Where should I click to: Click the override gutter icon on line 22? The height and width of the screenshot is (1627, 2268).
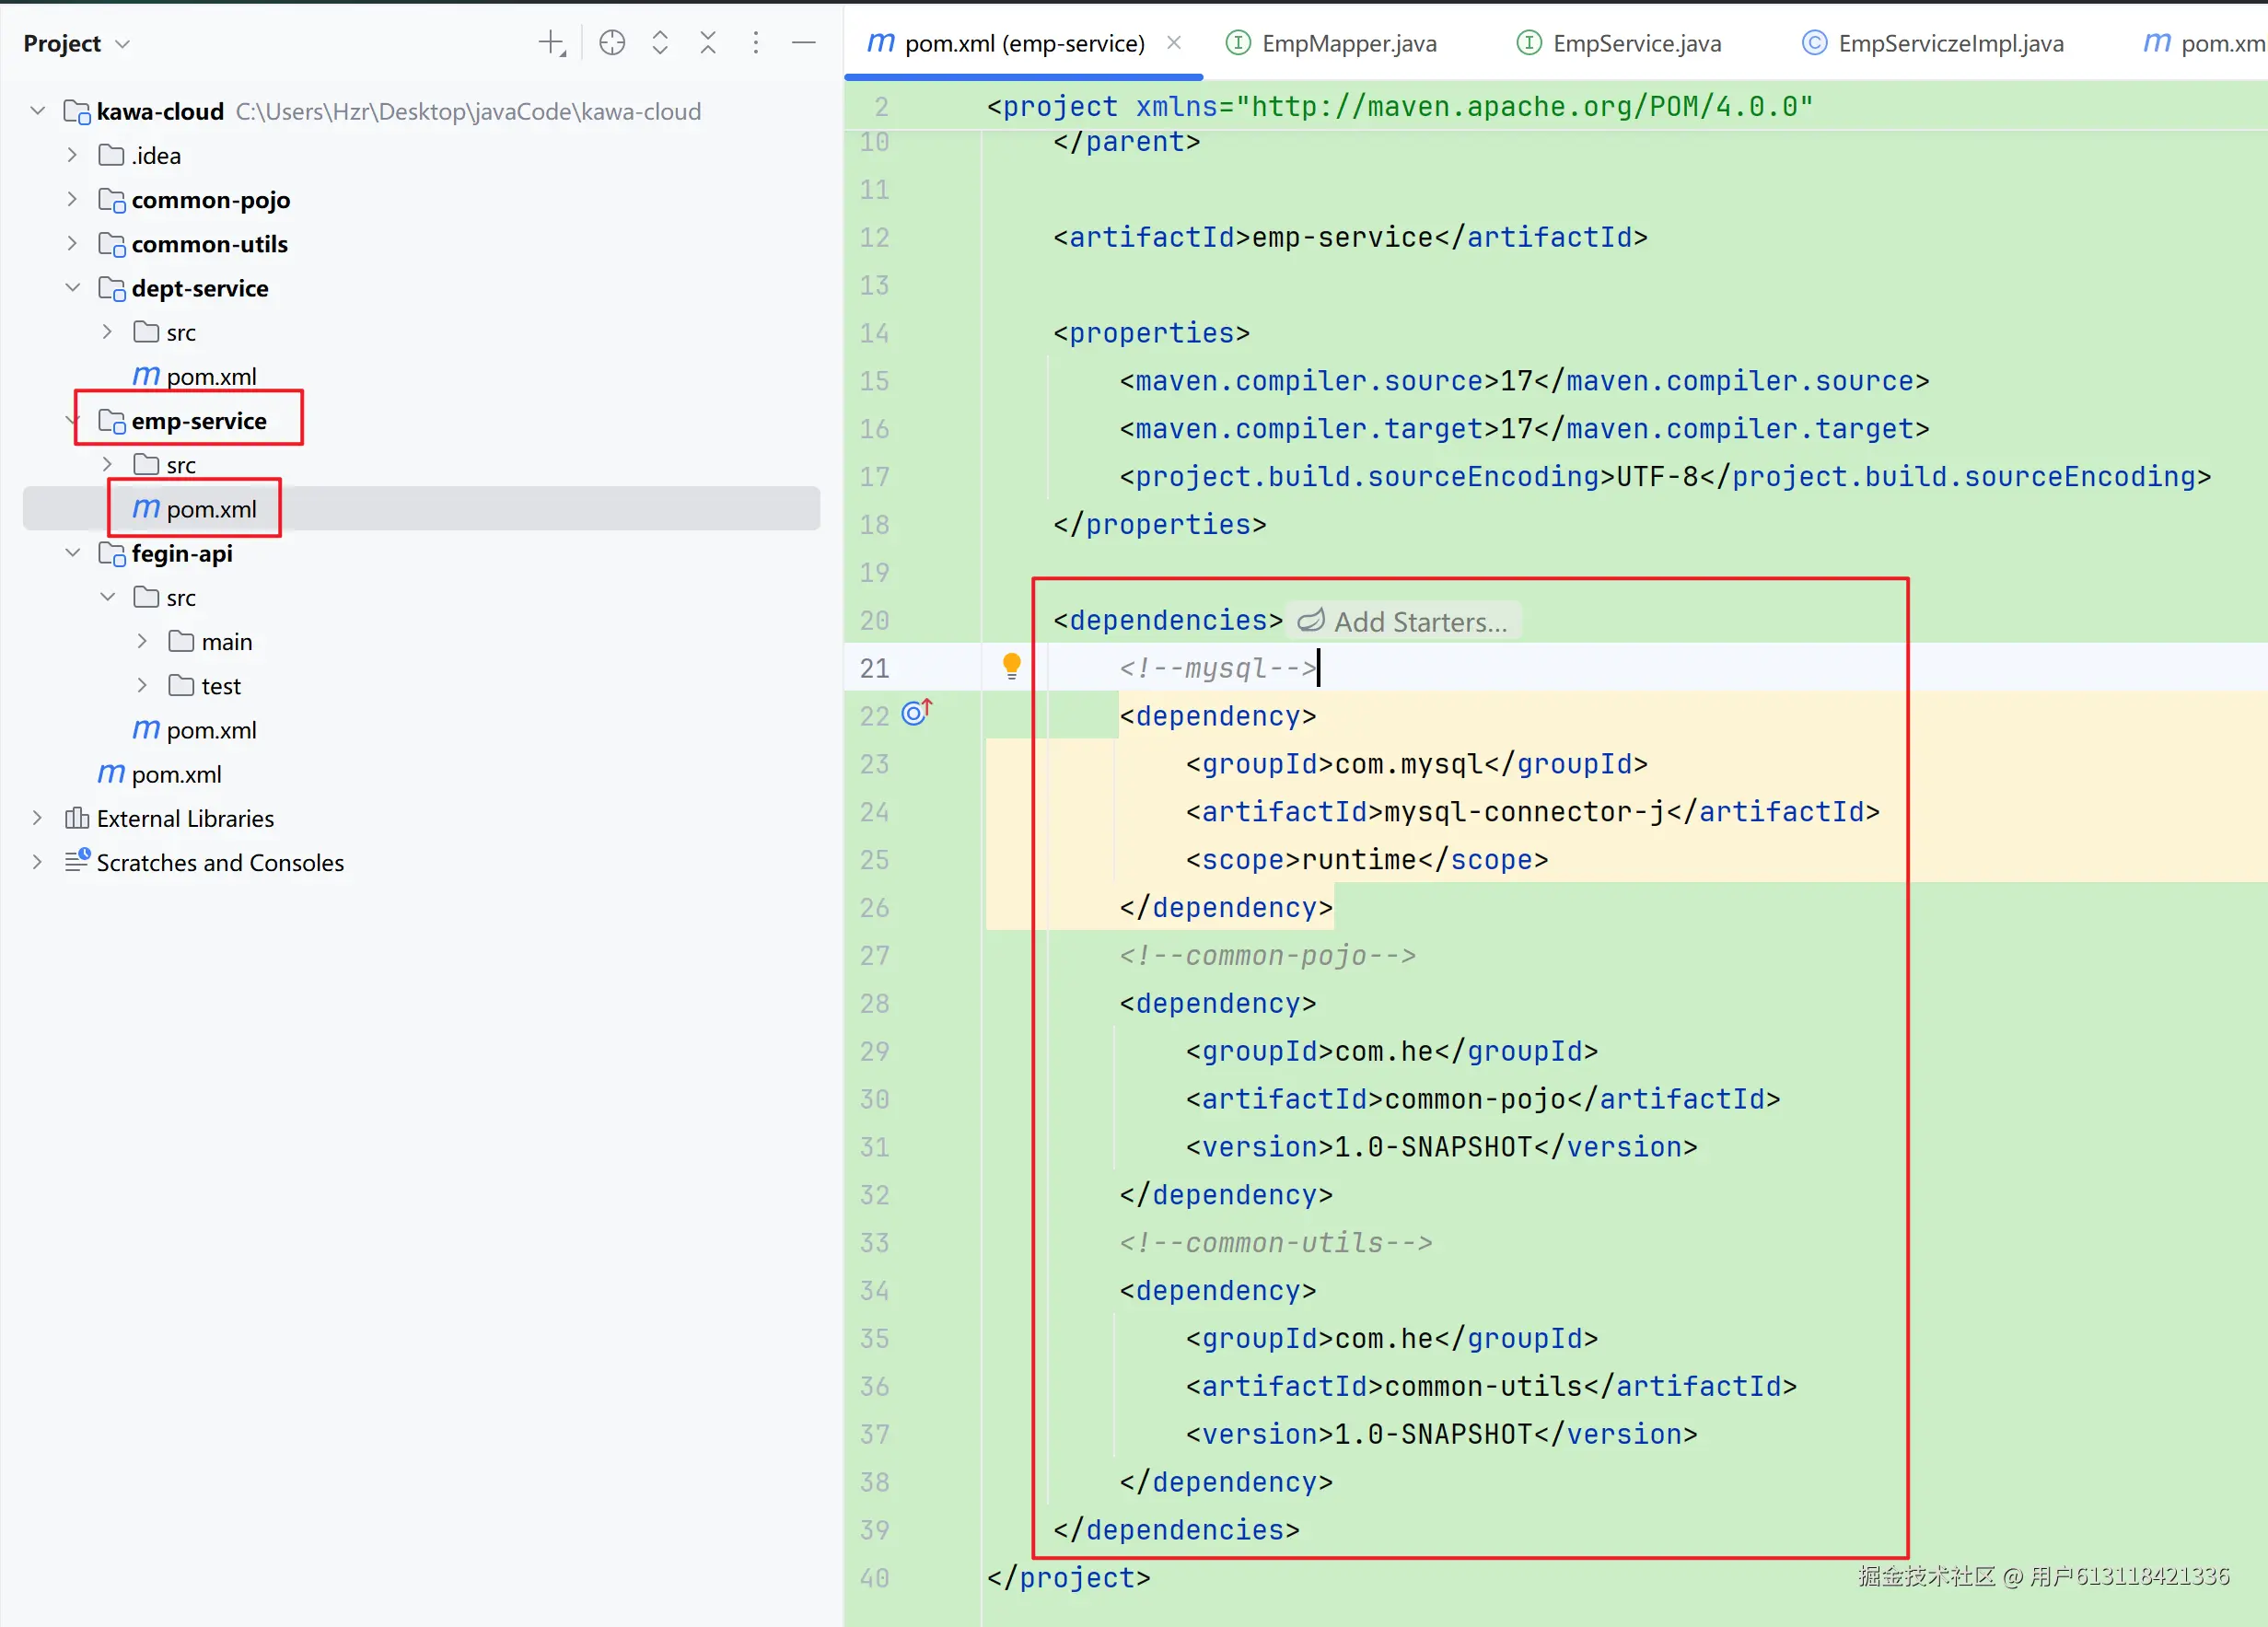916,713
